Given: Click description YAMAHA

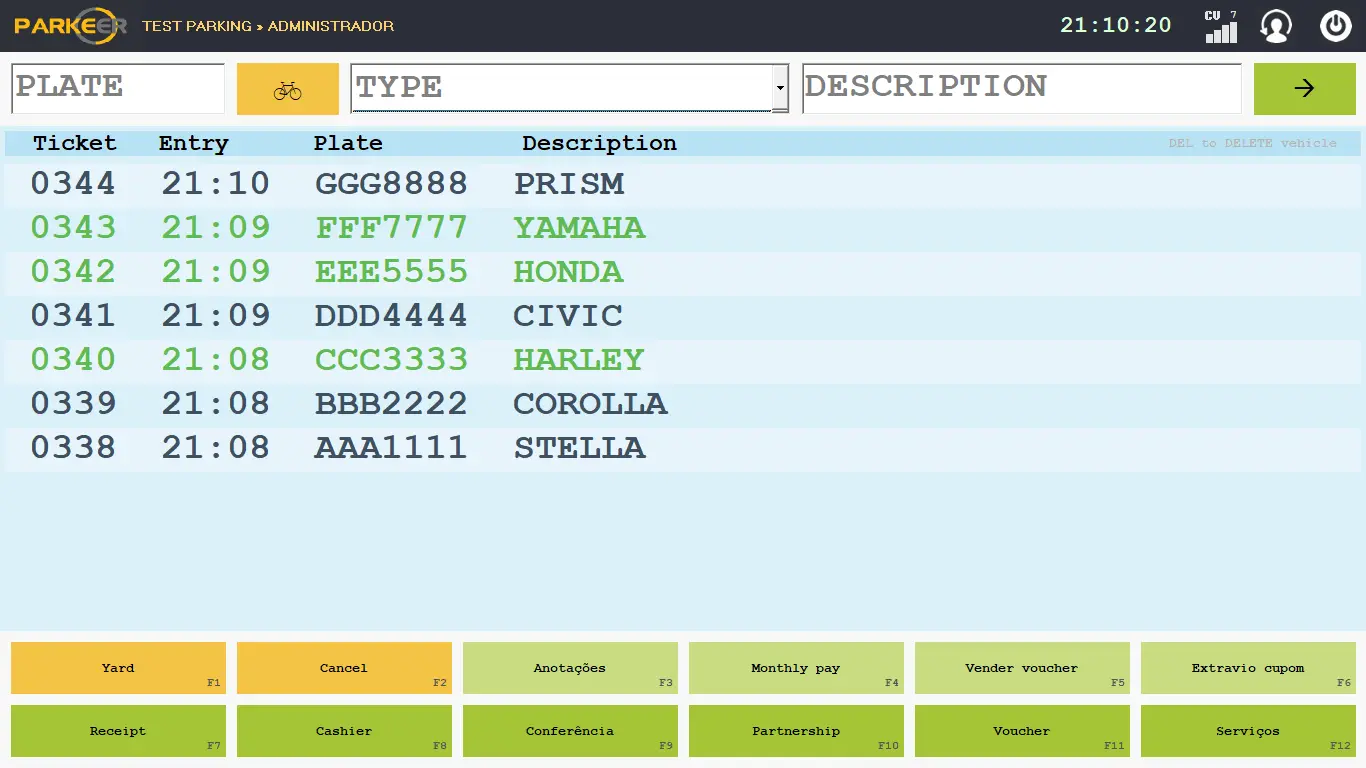Looking at the screenshot, I should (x=580, y=228).
